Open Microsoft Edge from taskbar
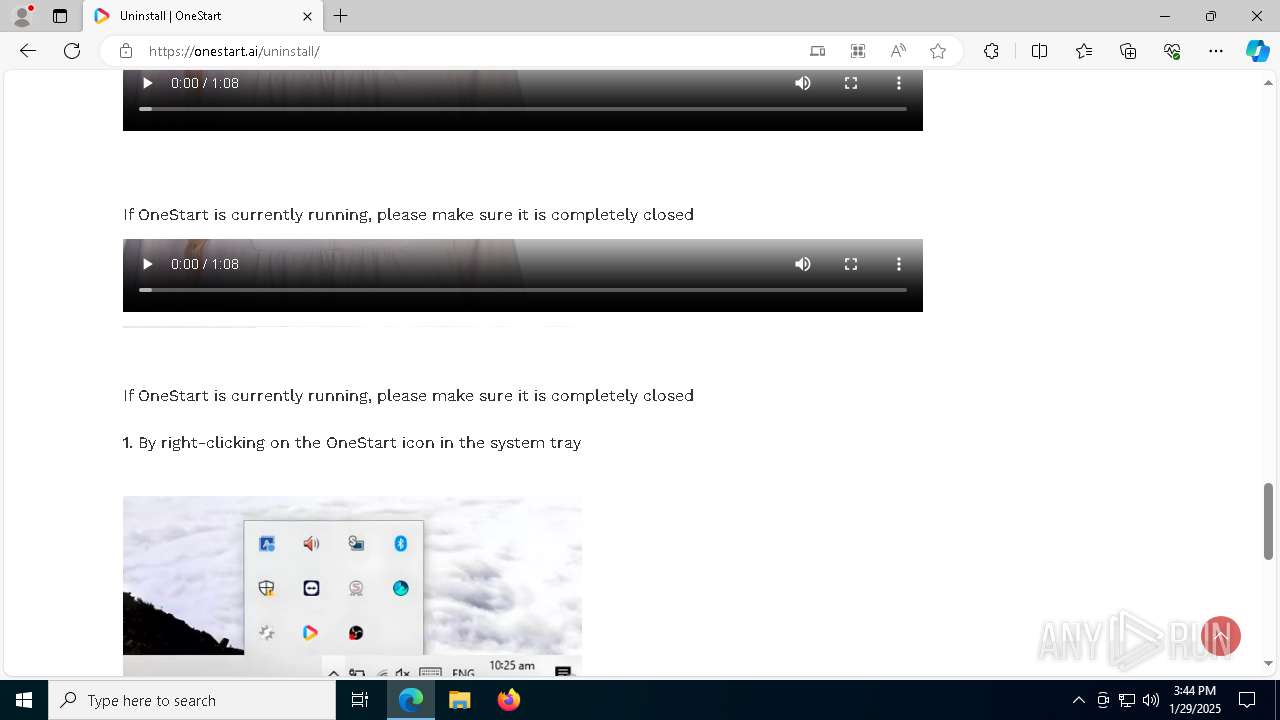Image resolution: width=1280 pixels, height=720 pixels. 411,700
